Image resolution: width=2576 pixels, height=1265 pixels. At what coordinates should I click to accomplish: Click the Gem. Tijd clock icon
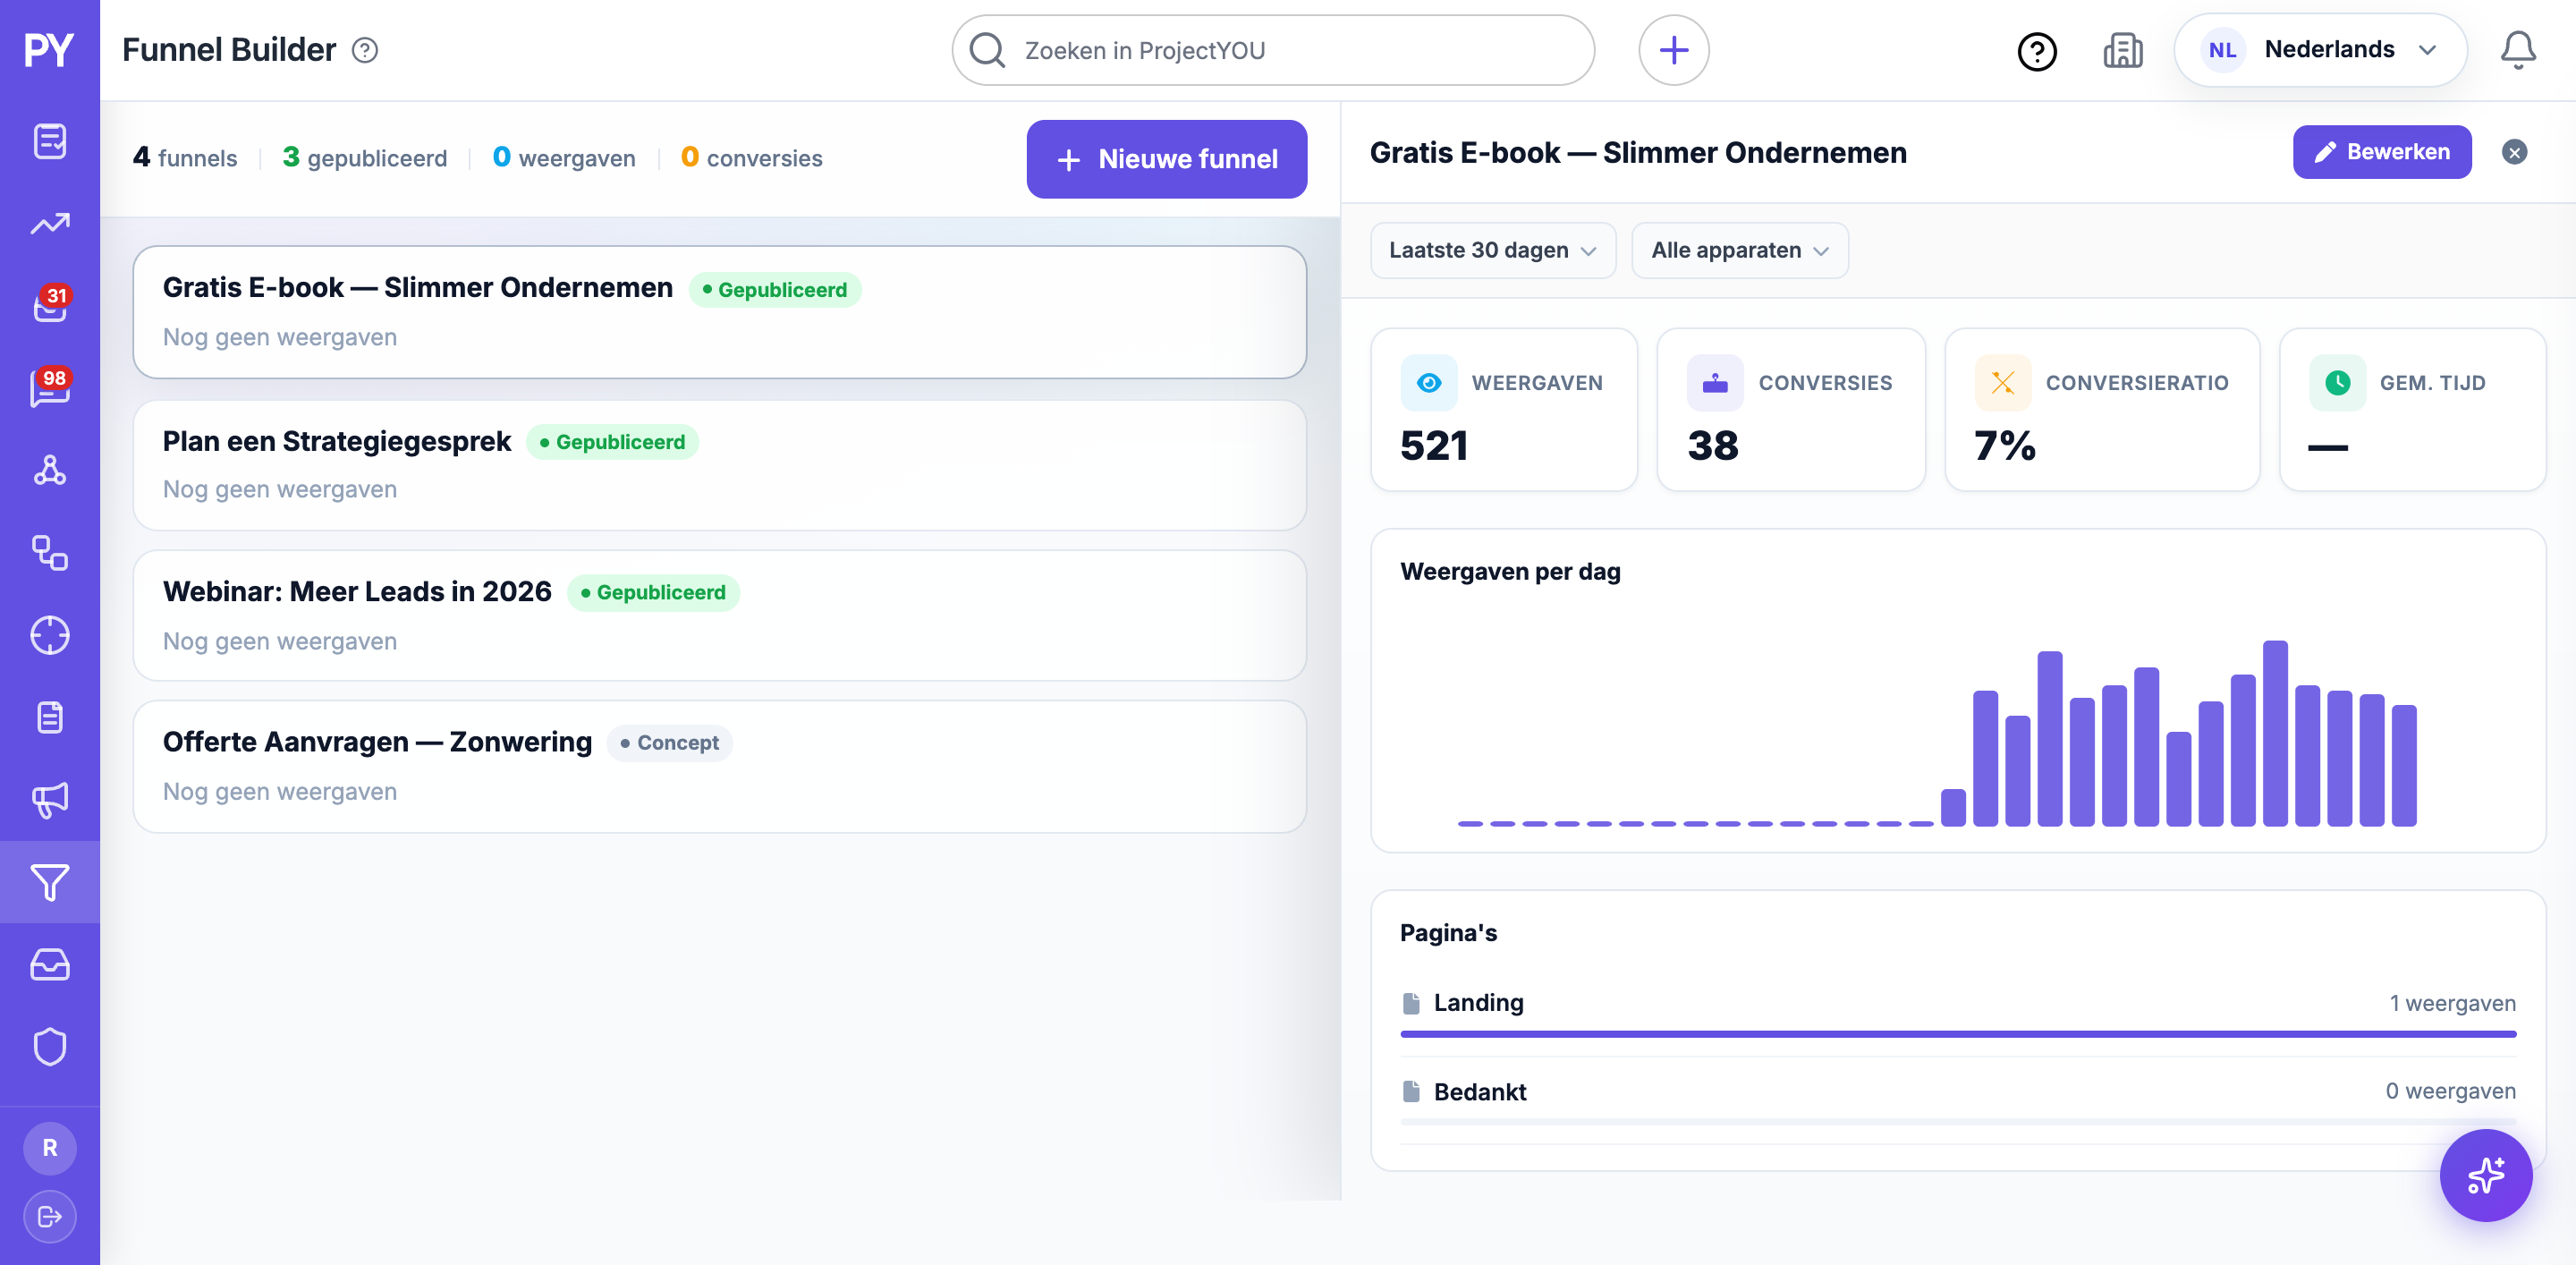pos(2337,383)
